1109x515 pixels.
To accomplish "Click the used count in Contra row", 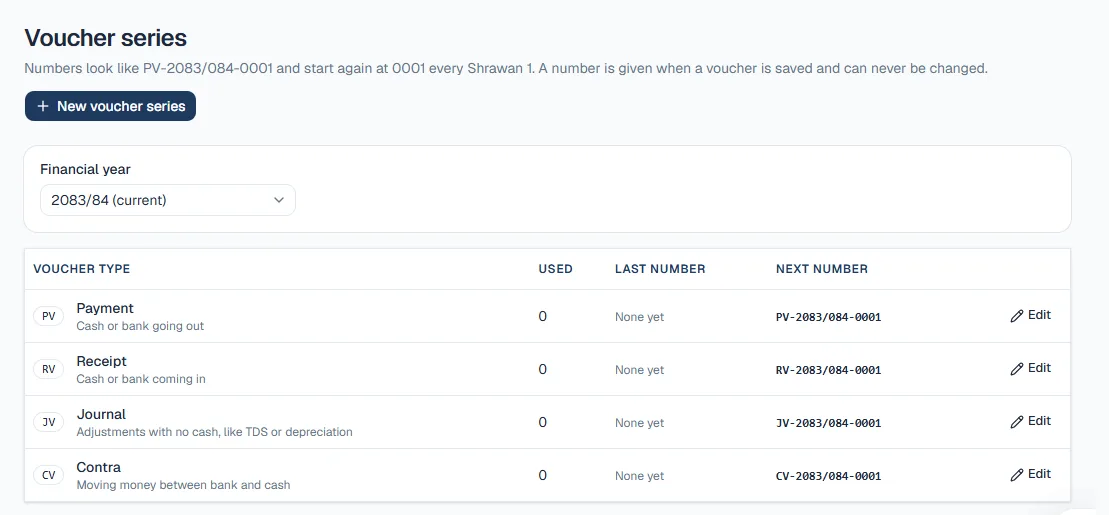I will click(542, 475).
